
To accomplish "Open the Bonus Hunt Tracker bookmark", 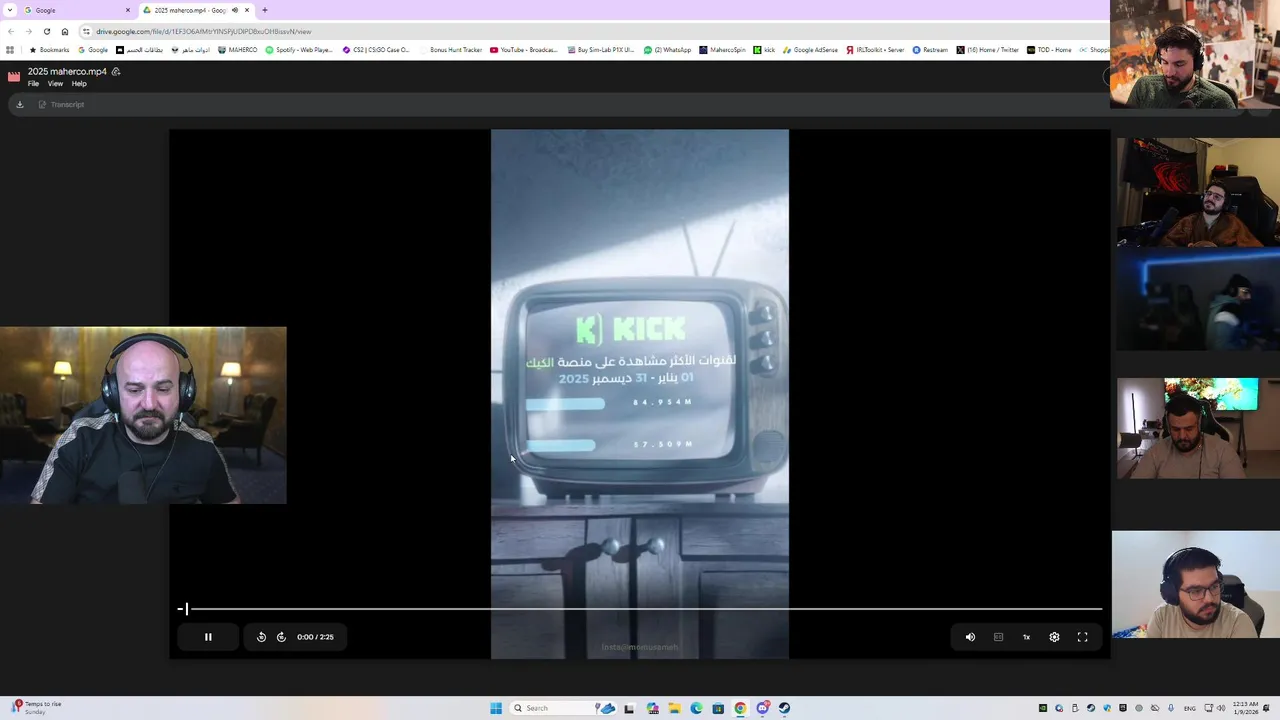I will (x=451, y=50).
